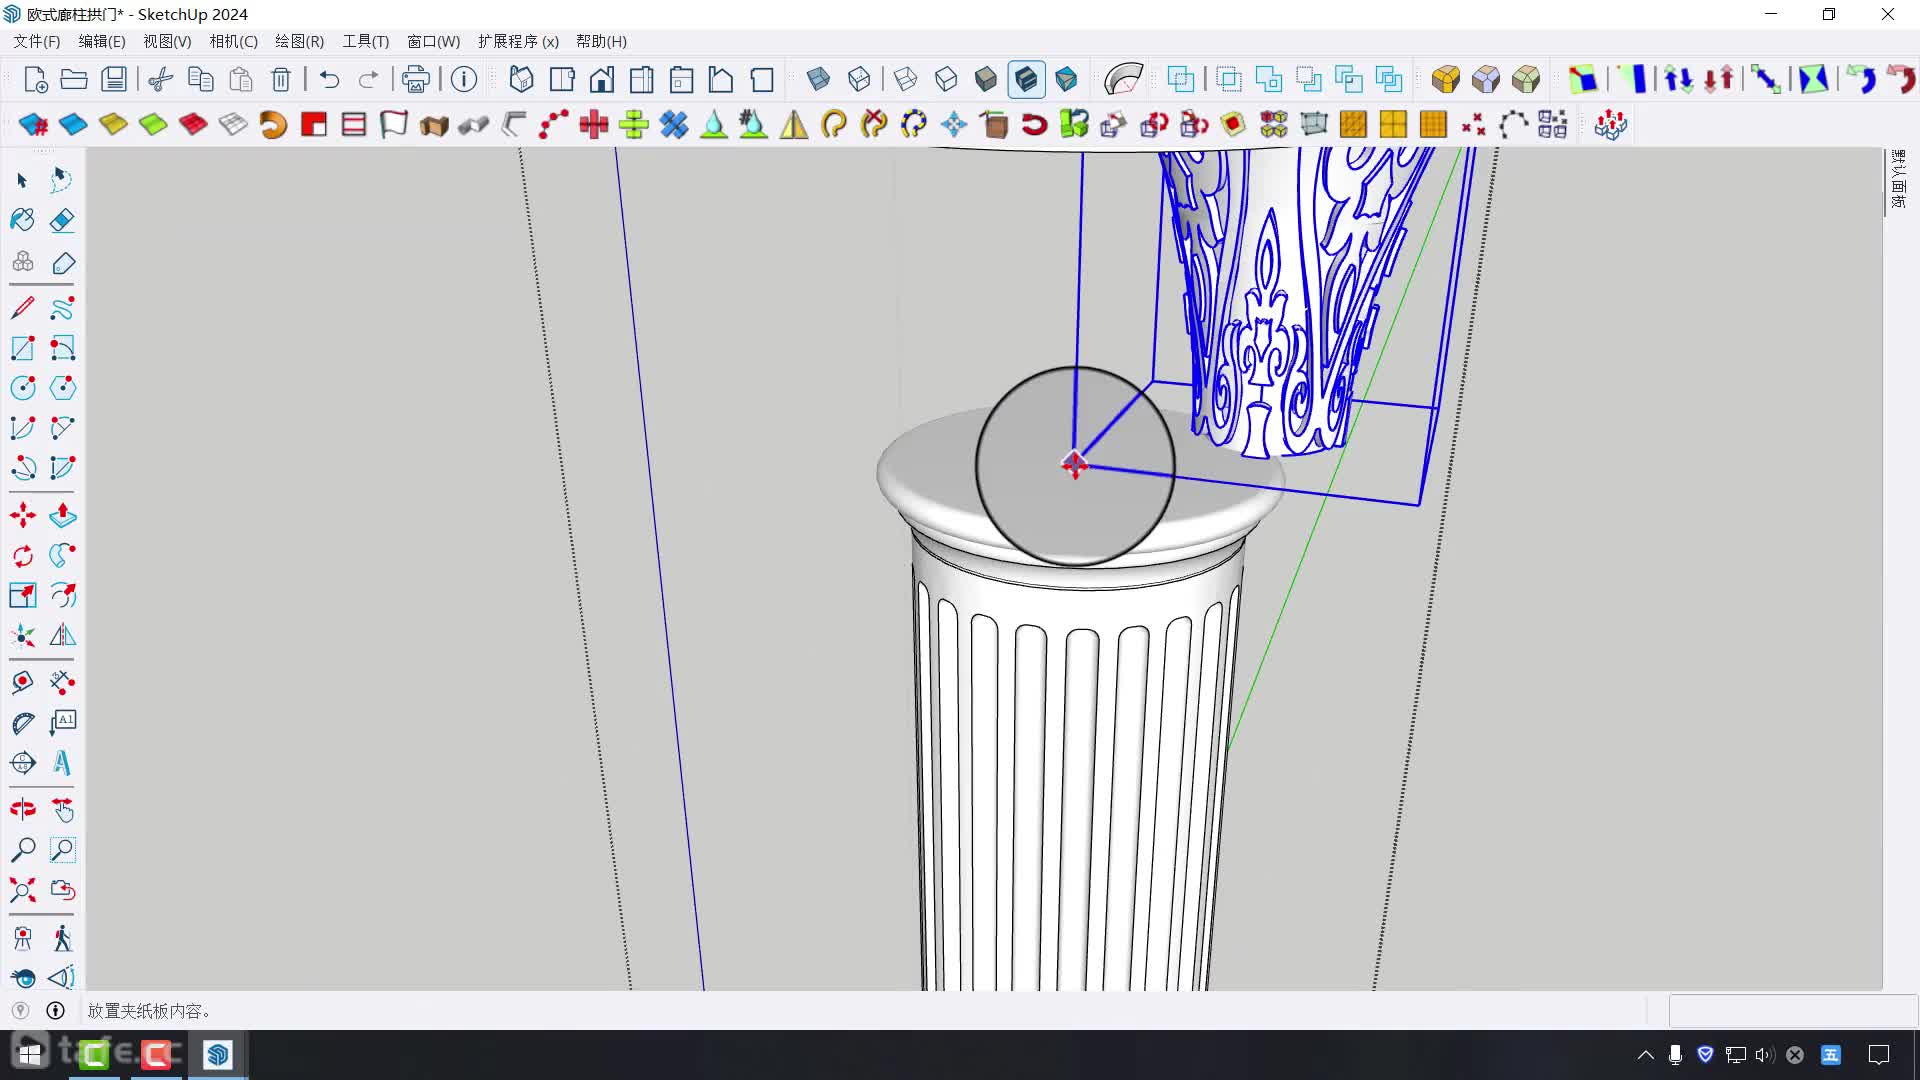Open the Windows Start button
1920x1080 pixels.
coord(29,1055)
